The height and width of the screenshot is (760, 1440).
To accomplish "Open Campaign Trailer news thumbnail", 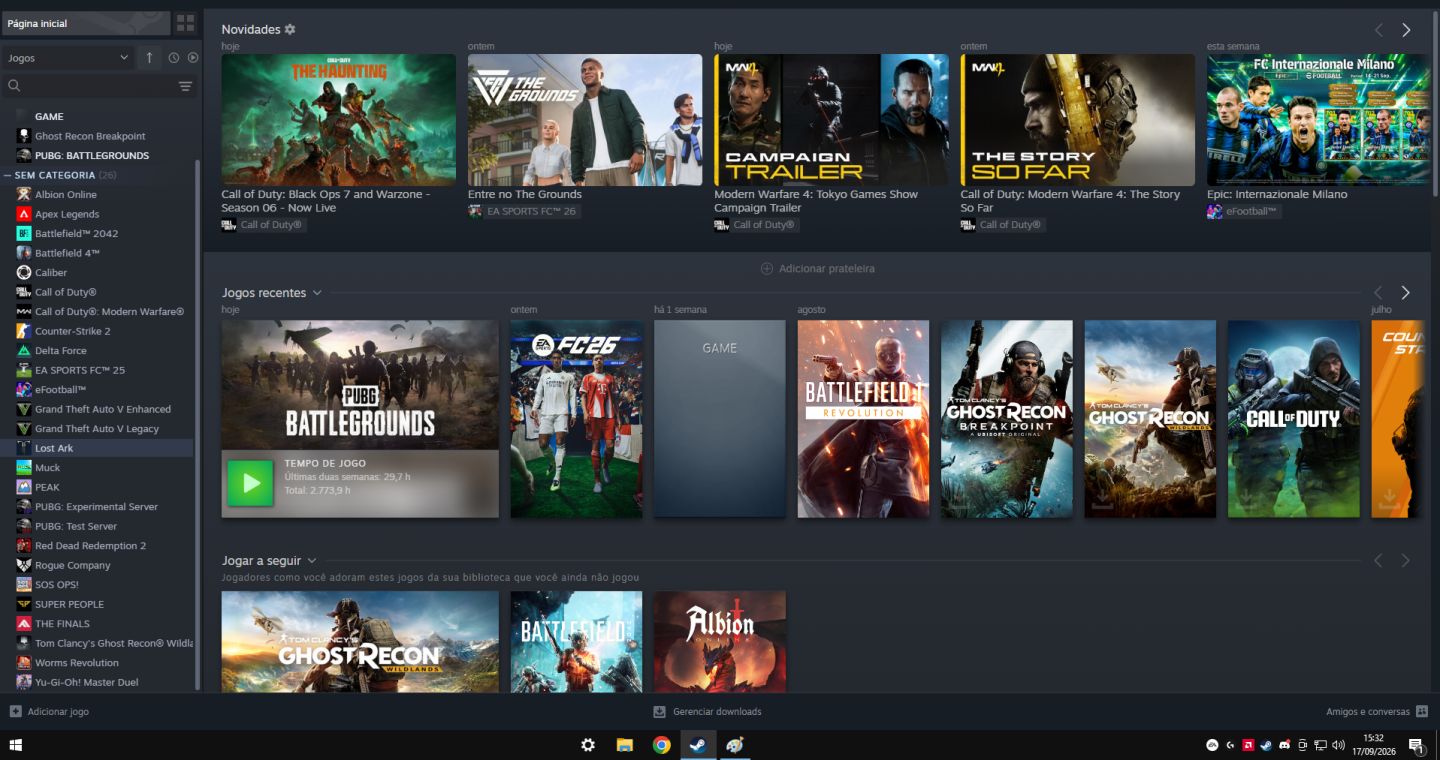I will (831, 120).
